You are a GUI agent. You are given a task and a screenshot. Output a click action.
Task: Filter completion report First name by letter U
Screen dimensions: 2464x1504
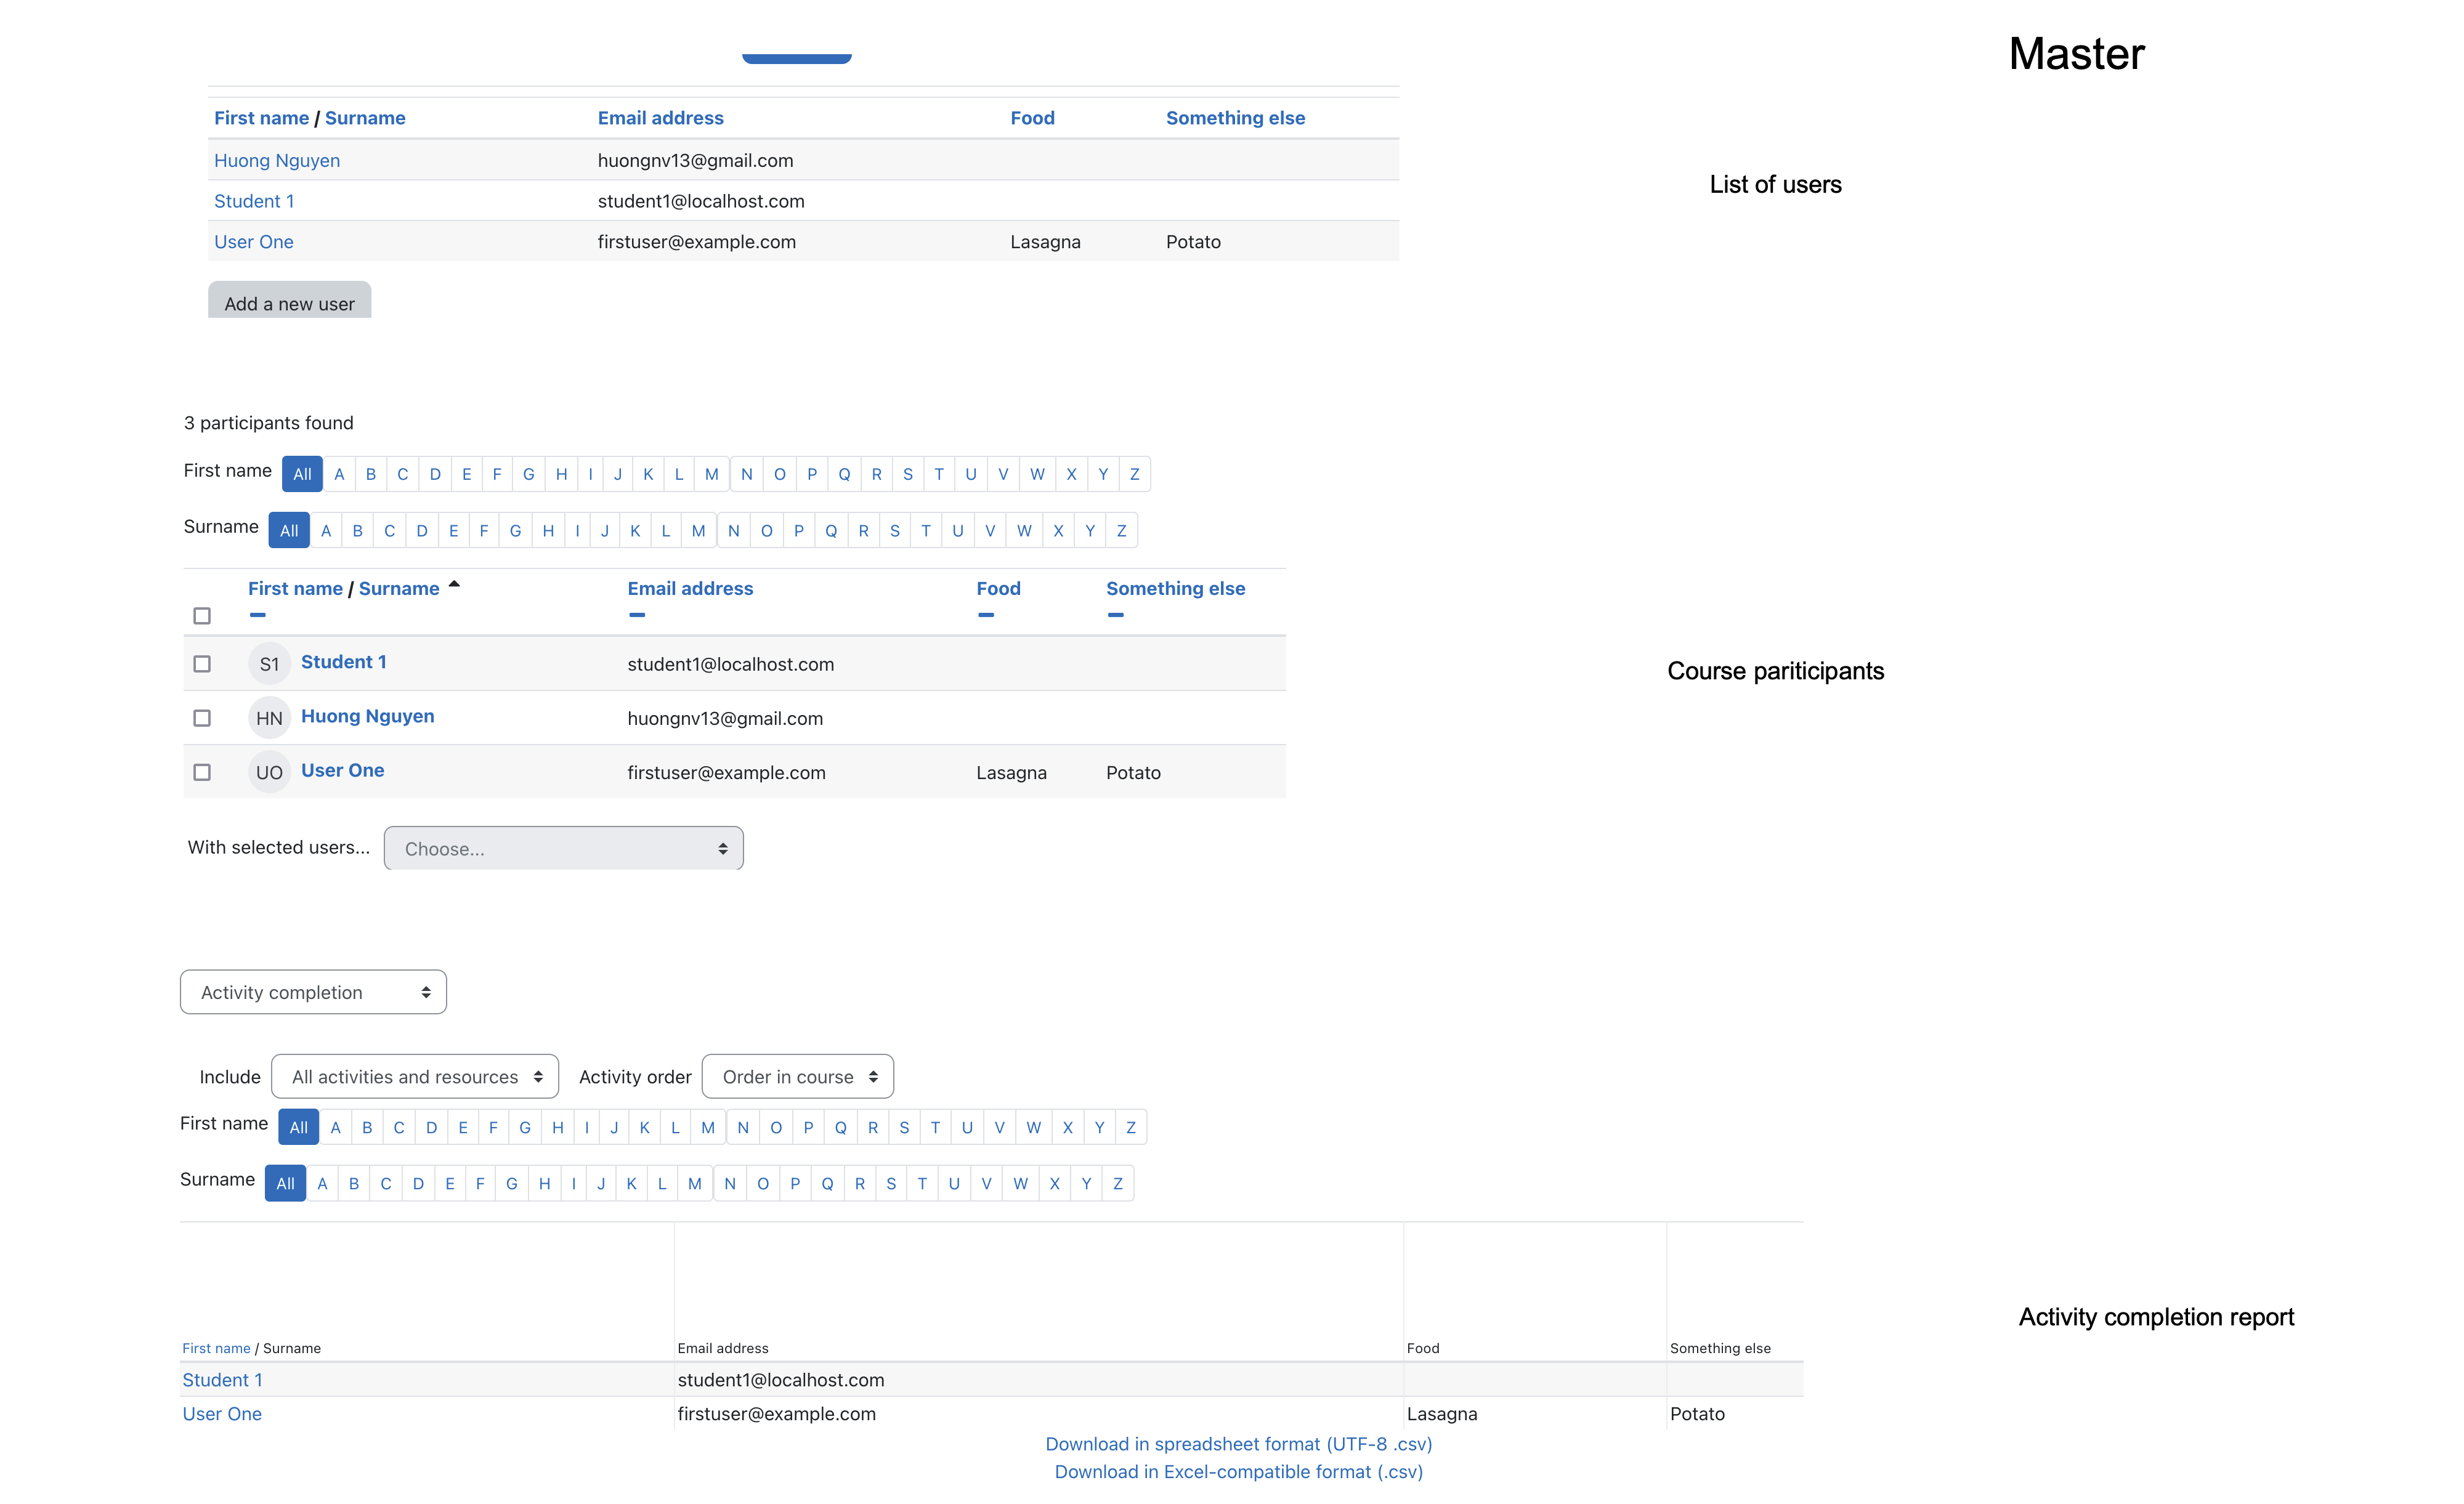coord(967,1128)
